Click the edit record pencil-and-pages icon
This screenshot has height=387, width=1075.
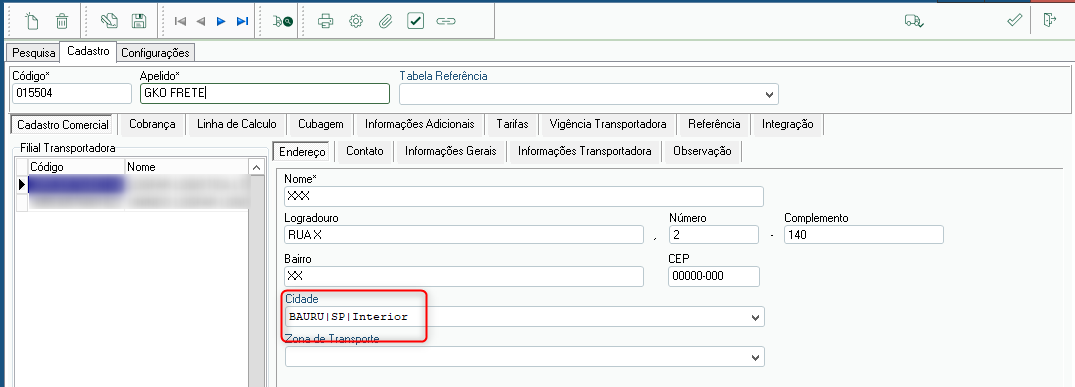coord(110,21)
